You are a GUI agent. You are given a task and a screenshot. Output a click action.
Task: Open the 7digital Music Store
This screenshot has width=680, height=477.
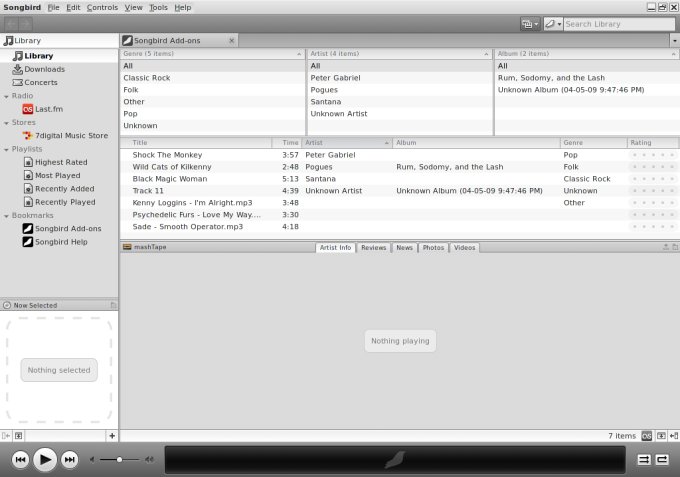[x=70, y=135]
